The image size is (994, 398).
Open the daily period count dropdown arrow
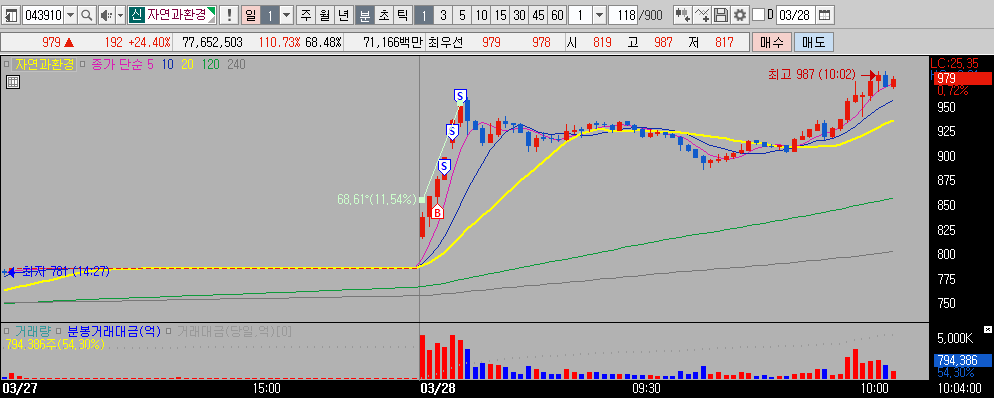pyautogui.click(x=287, y=15)
